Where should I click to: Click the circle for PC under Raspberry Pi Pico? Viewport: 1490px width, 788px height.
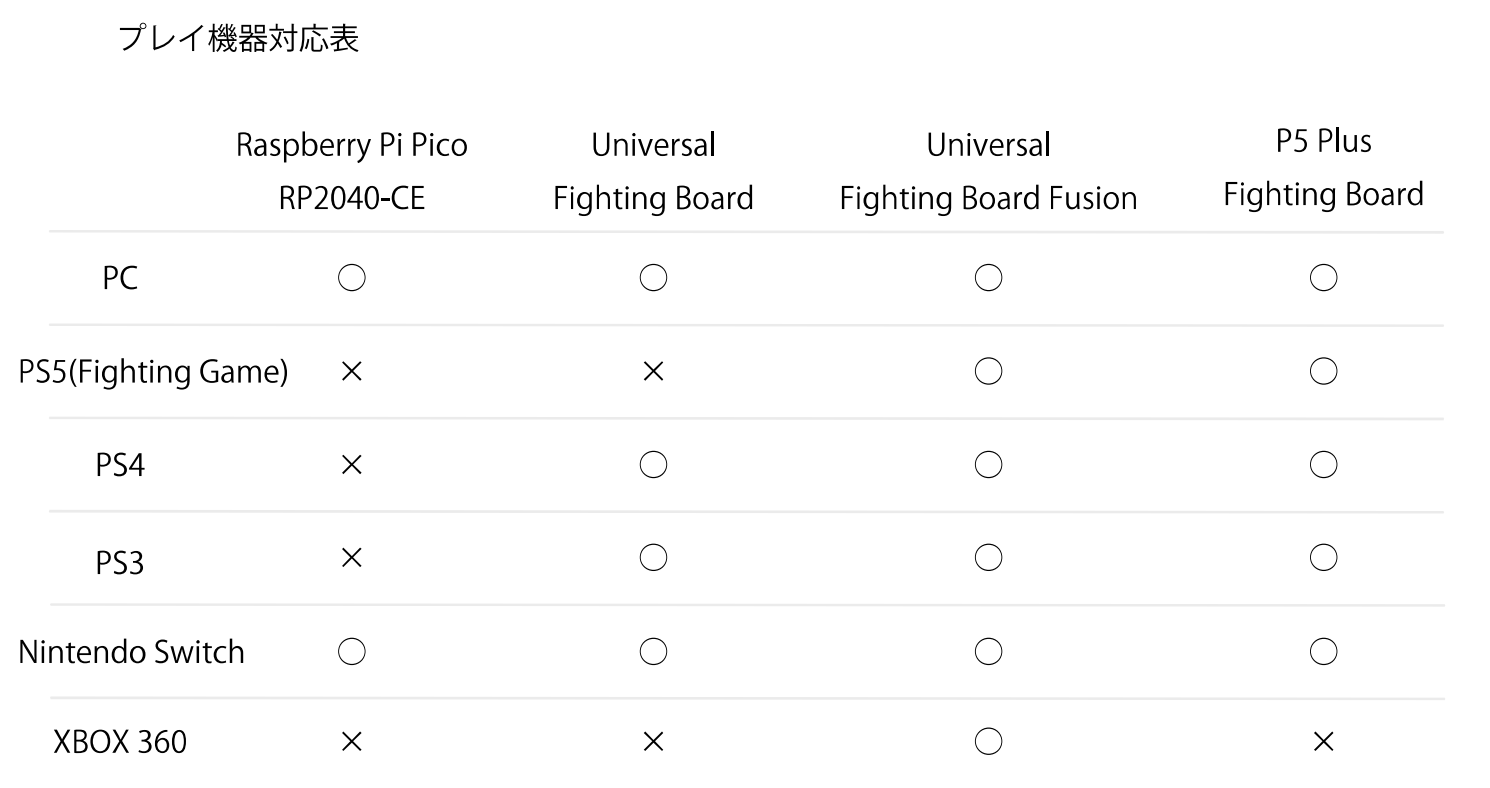tap(351, 278)
